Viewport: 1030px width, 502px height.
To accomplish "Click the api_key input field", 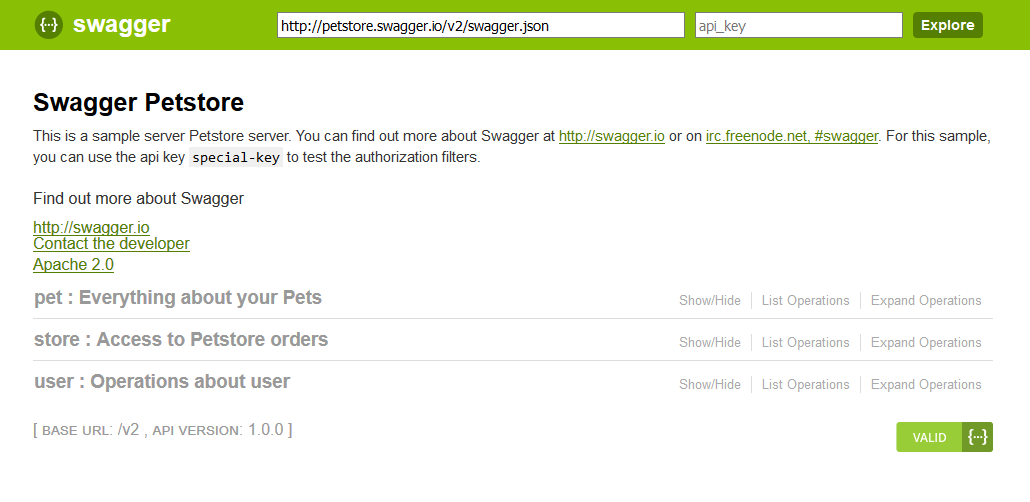I will pos(799,26).
